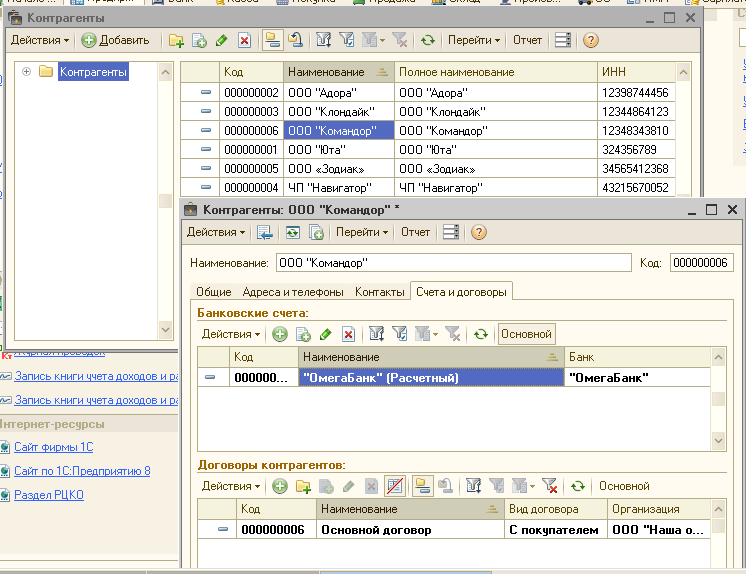Viewport: 746px width, 574px height.
Task: Refresh Контрагенты list with green arrows icon
Action: 428,40
